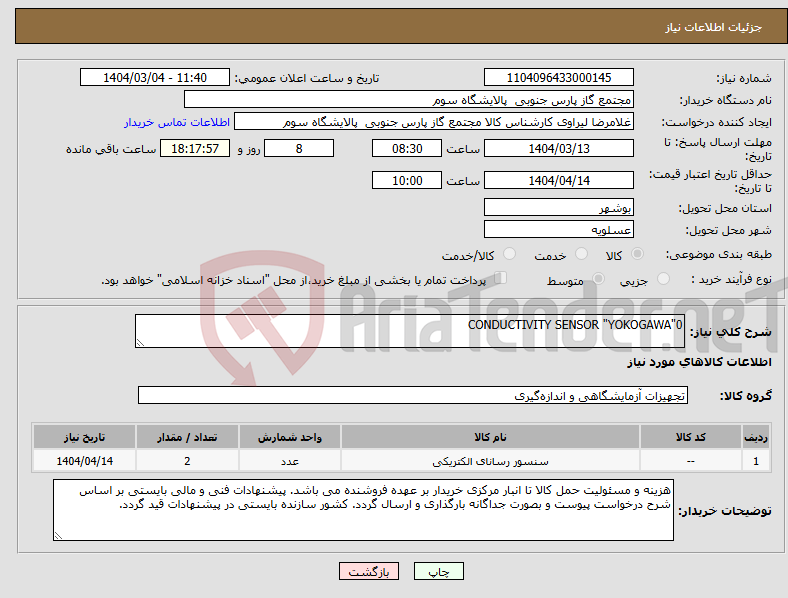Viewport: 788px width, 598px height.
Task: Click the buyer notes resize grip
Action: coord(58,536)
